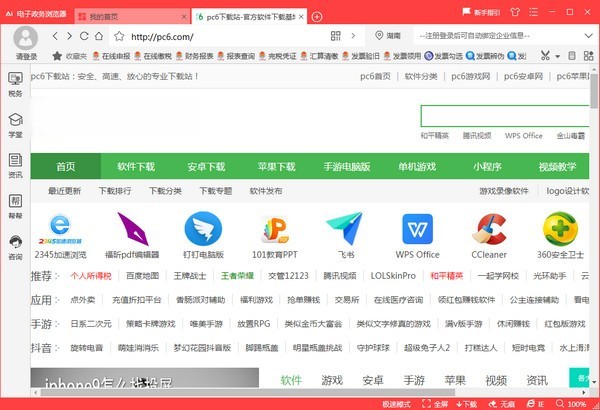Open the 安卓下载 navigation tab
Screen dimensions: 600x410
click(206, 166)
